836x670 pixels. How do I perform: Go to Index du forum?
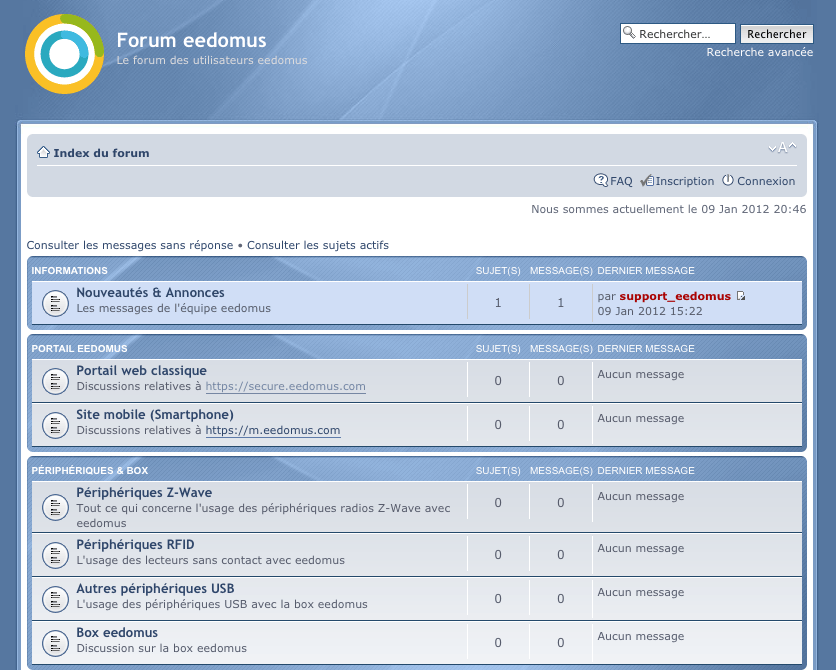(101, 153)
